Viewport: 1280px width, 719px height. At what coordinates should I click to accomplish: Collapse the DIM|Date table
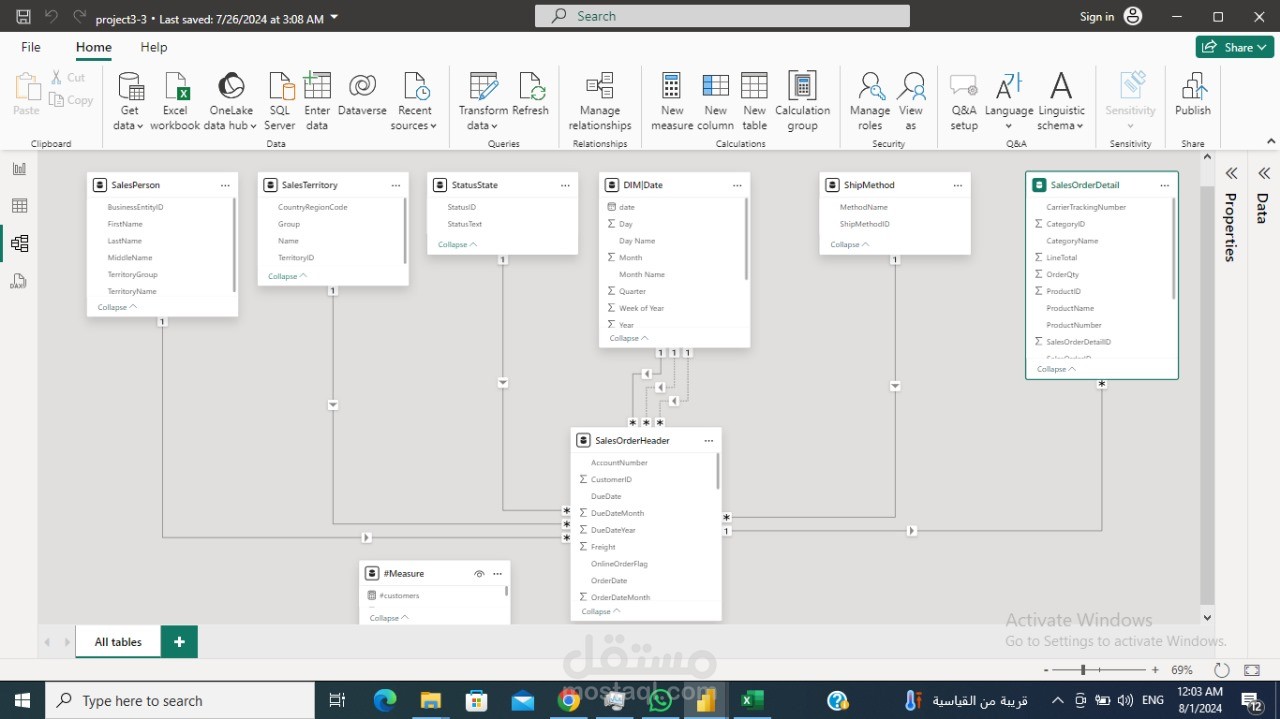tap(629, 338)
